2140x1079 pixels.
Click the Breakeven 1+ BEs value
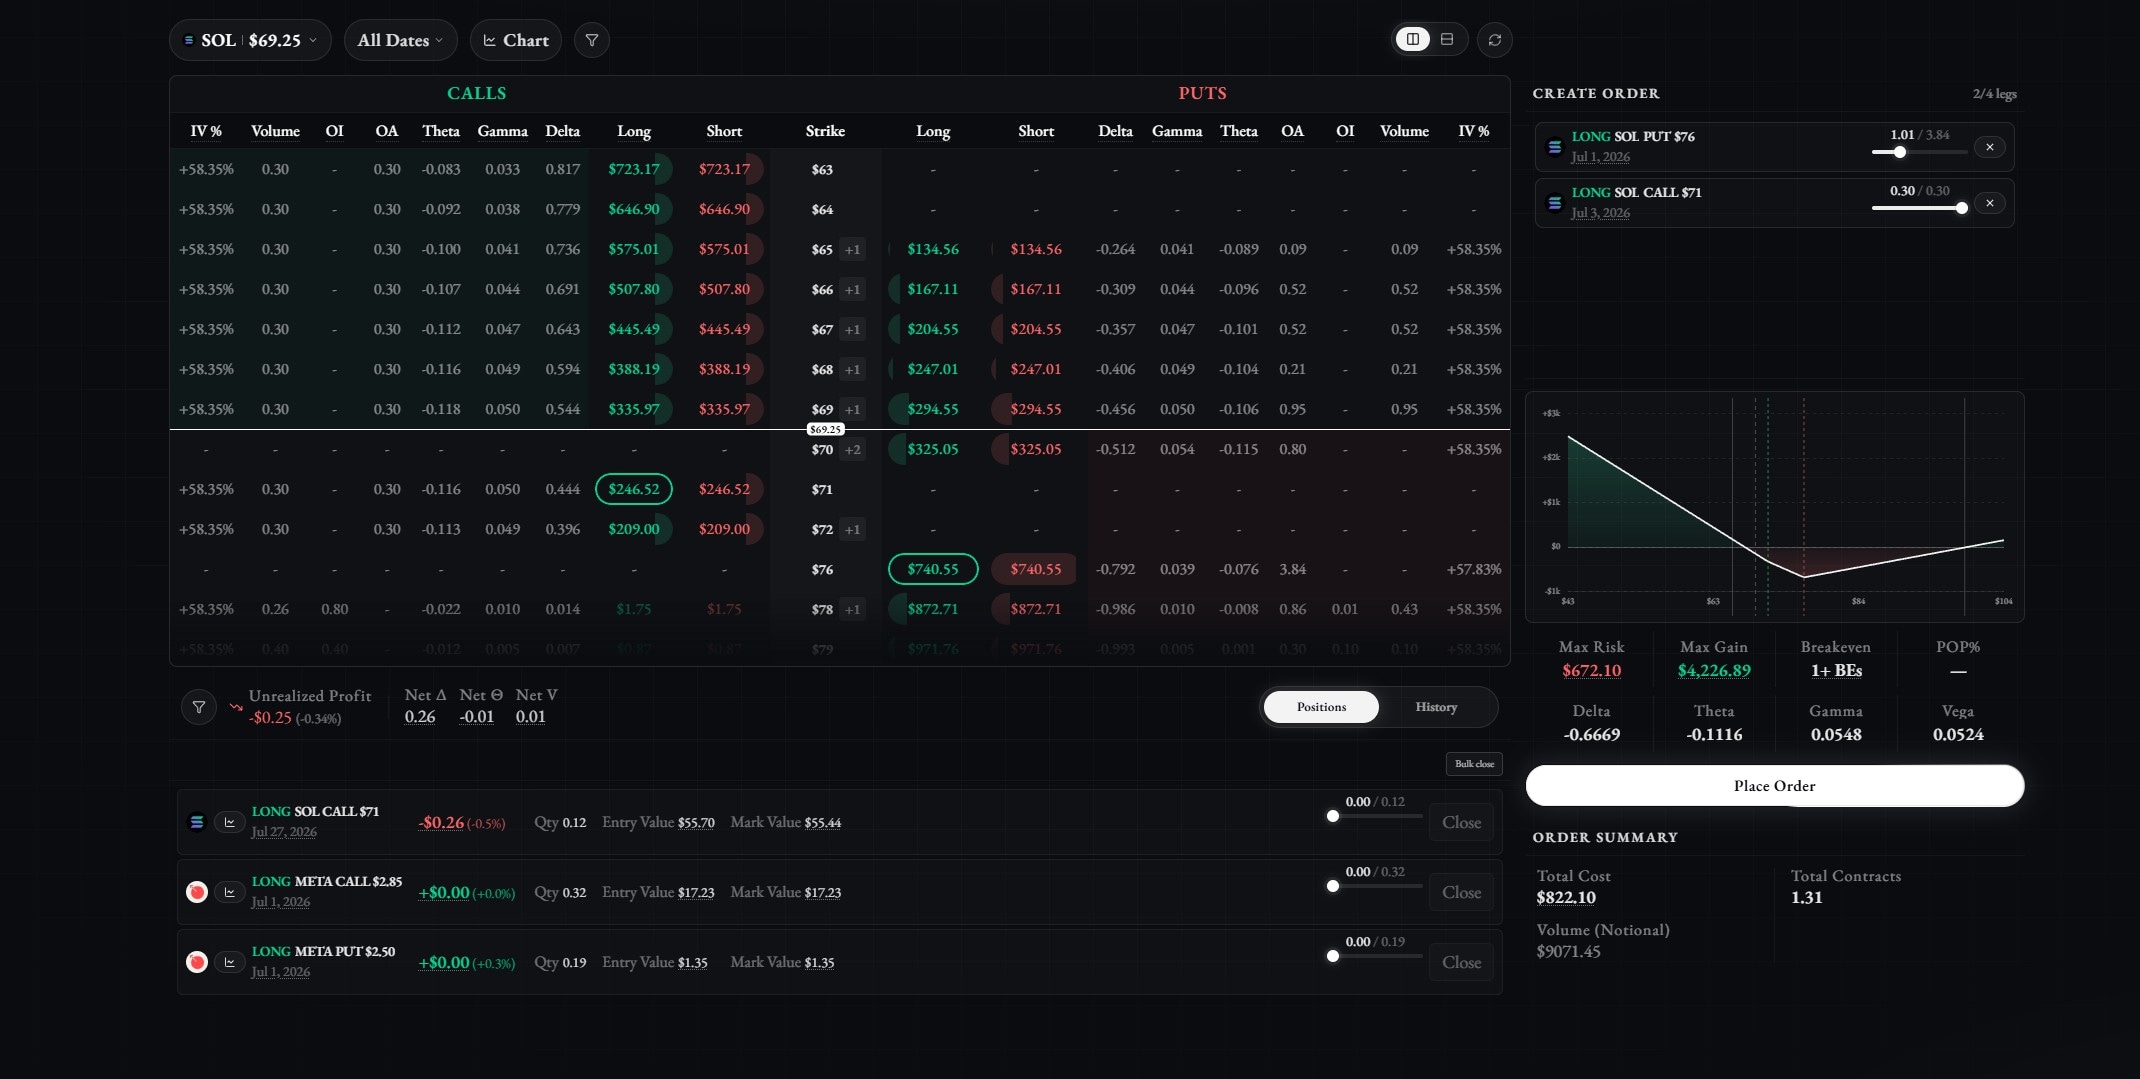1836,670
